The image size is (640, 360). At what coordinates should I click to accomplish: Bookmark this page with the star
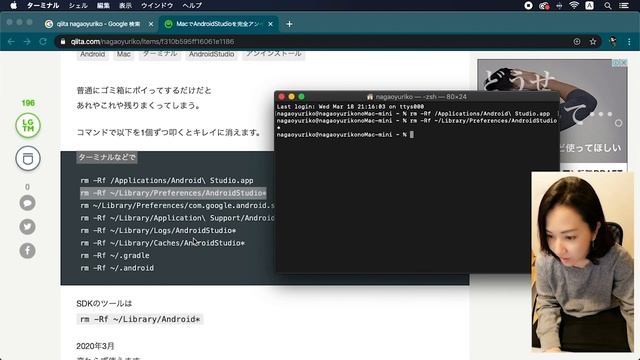[593, 42]
